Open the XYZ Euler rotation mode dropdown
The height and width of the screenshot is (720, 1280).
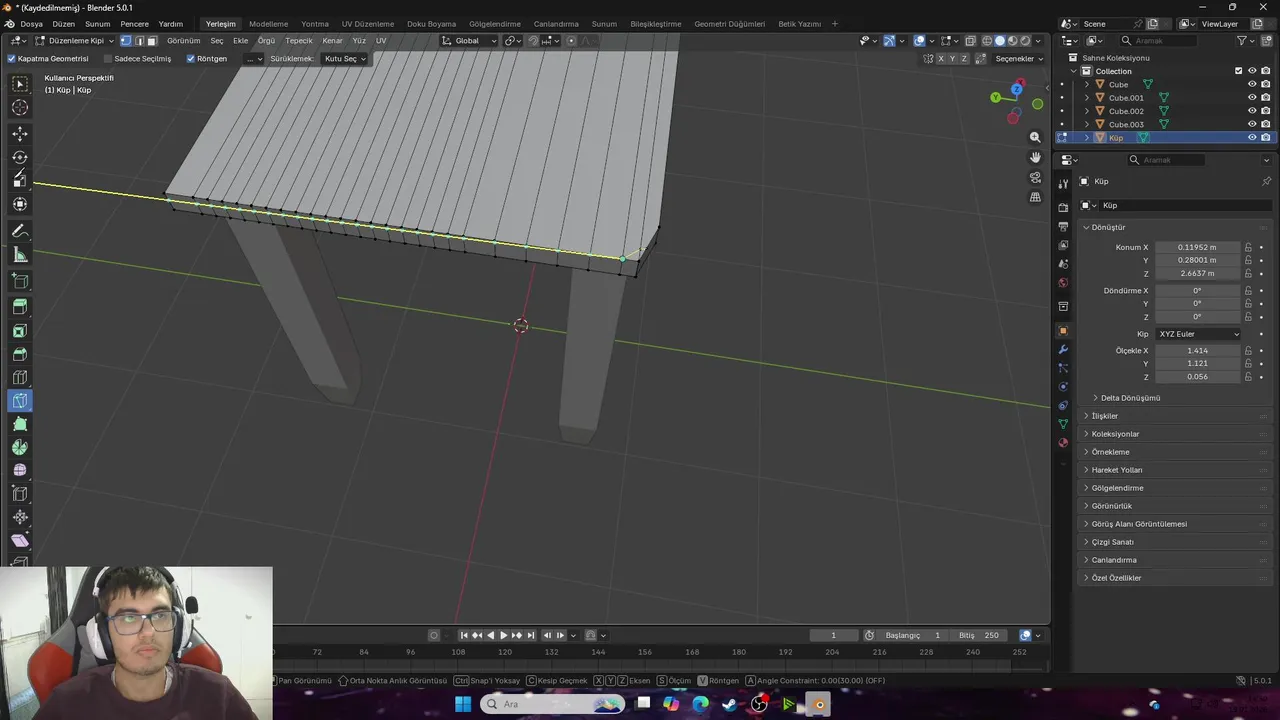1198,334
